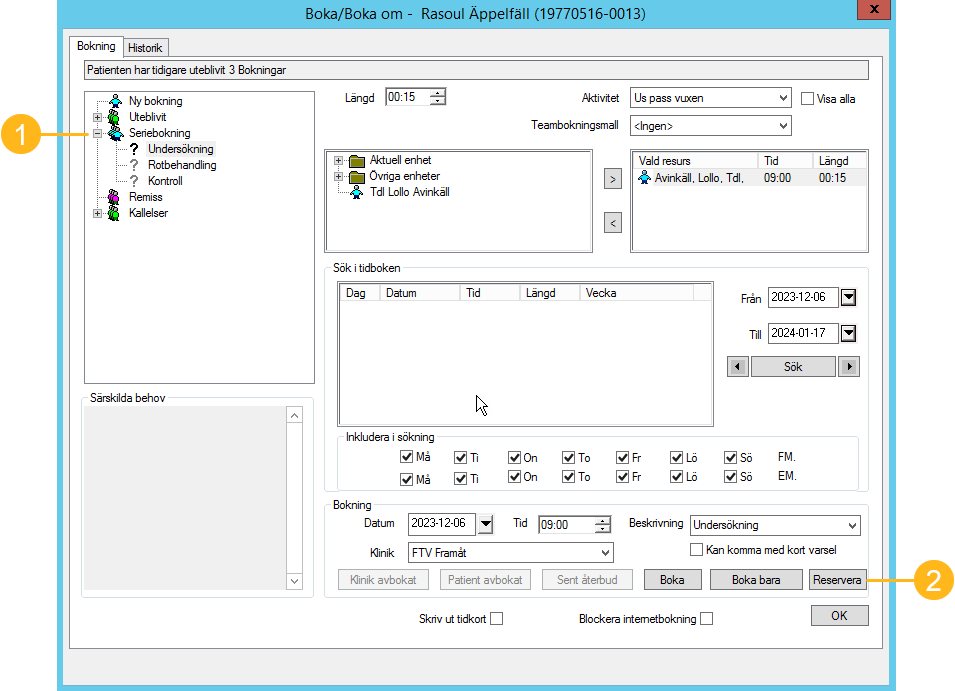The image size is (955, 691).
Task: Open the Från date calendar picker
Action: tap(849, 298)
